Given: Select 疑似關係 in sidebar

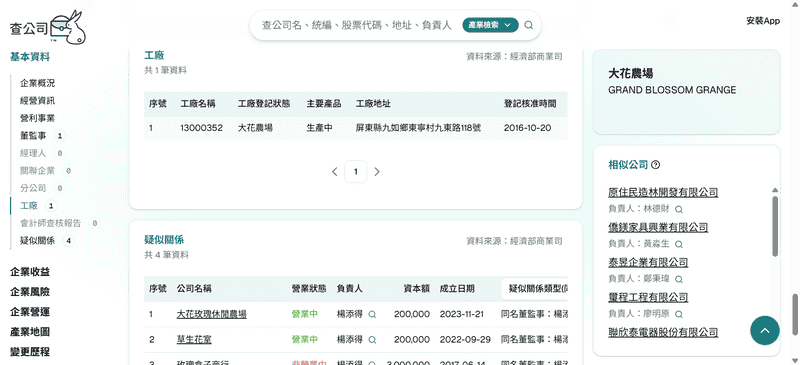Looking at the screenshot, I should 37,240.
